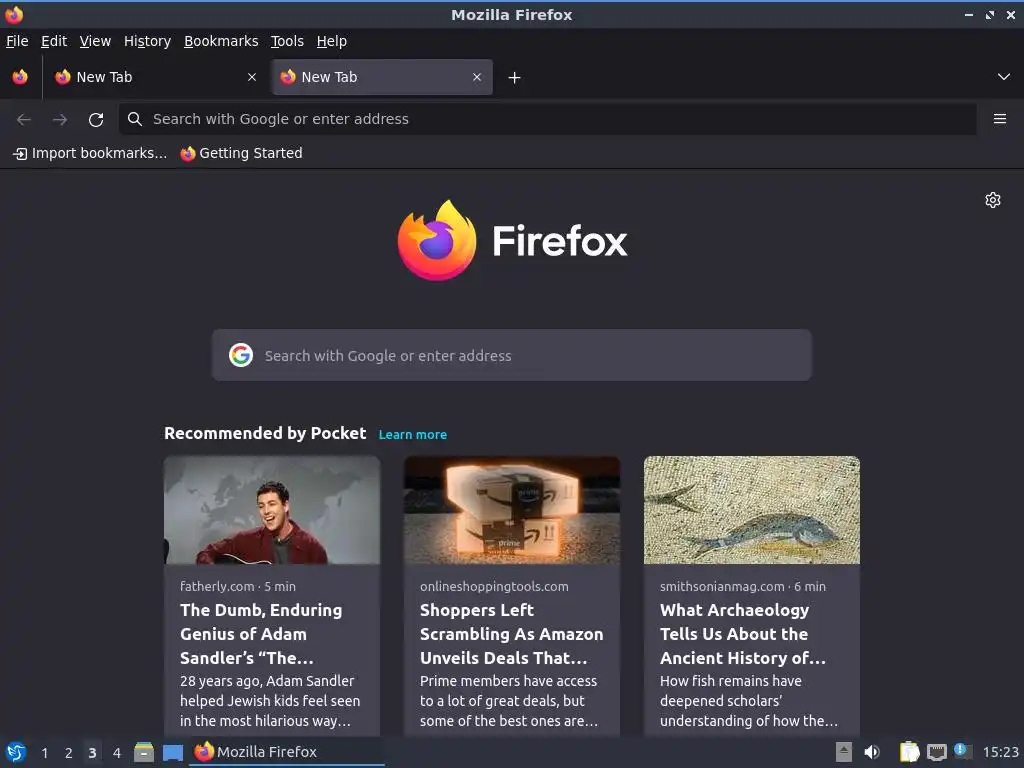Switch to desktop workspace 4

pos(117,753)
